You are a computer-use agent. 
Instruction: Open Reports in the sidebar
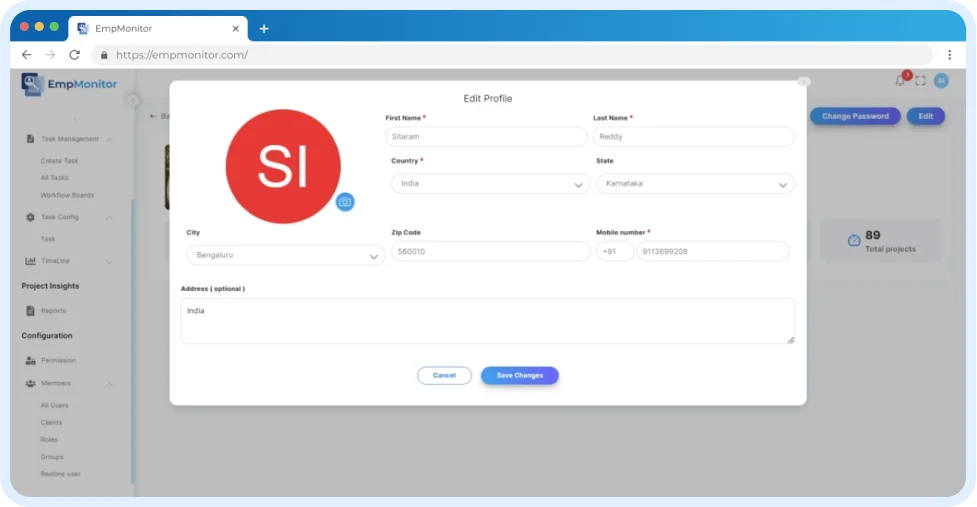53,311
